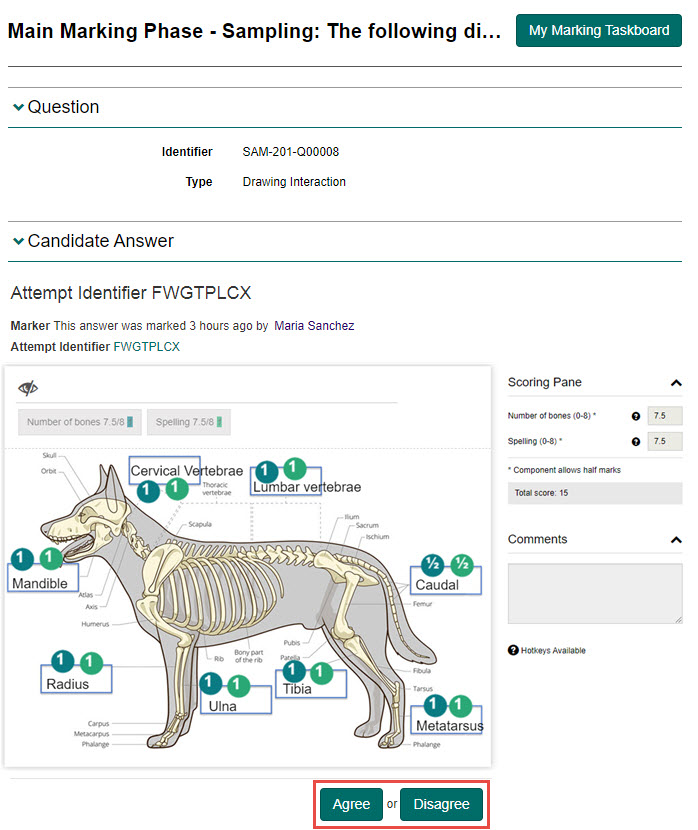Image resolution: width=698 pixels, height=830 pixels.
Task: Click the dark mark badge above Tibia
Action: [x=293, y=672]
